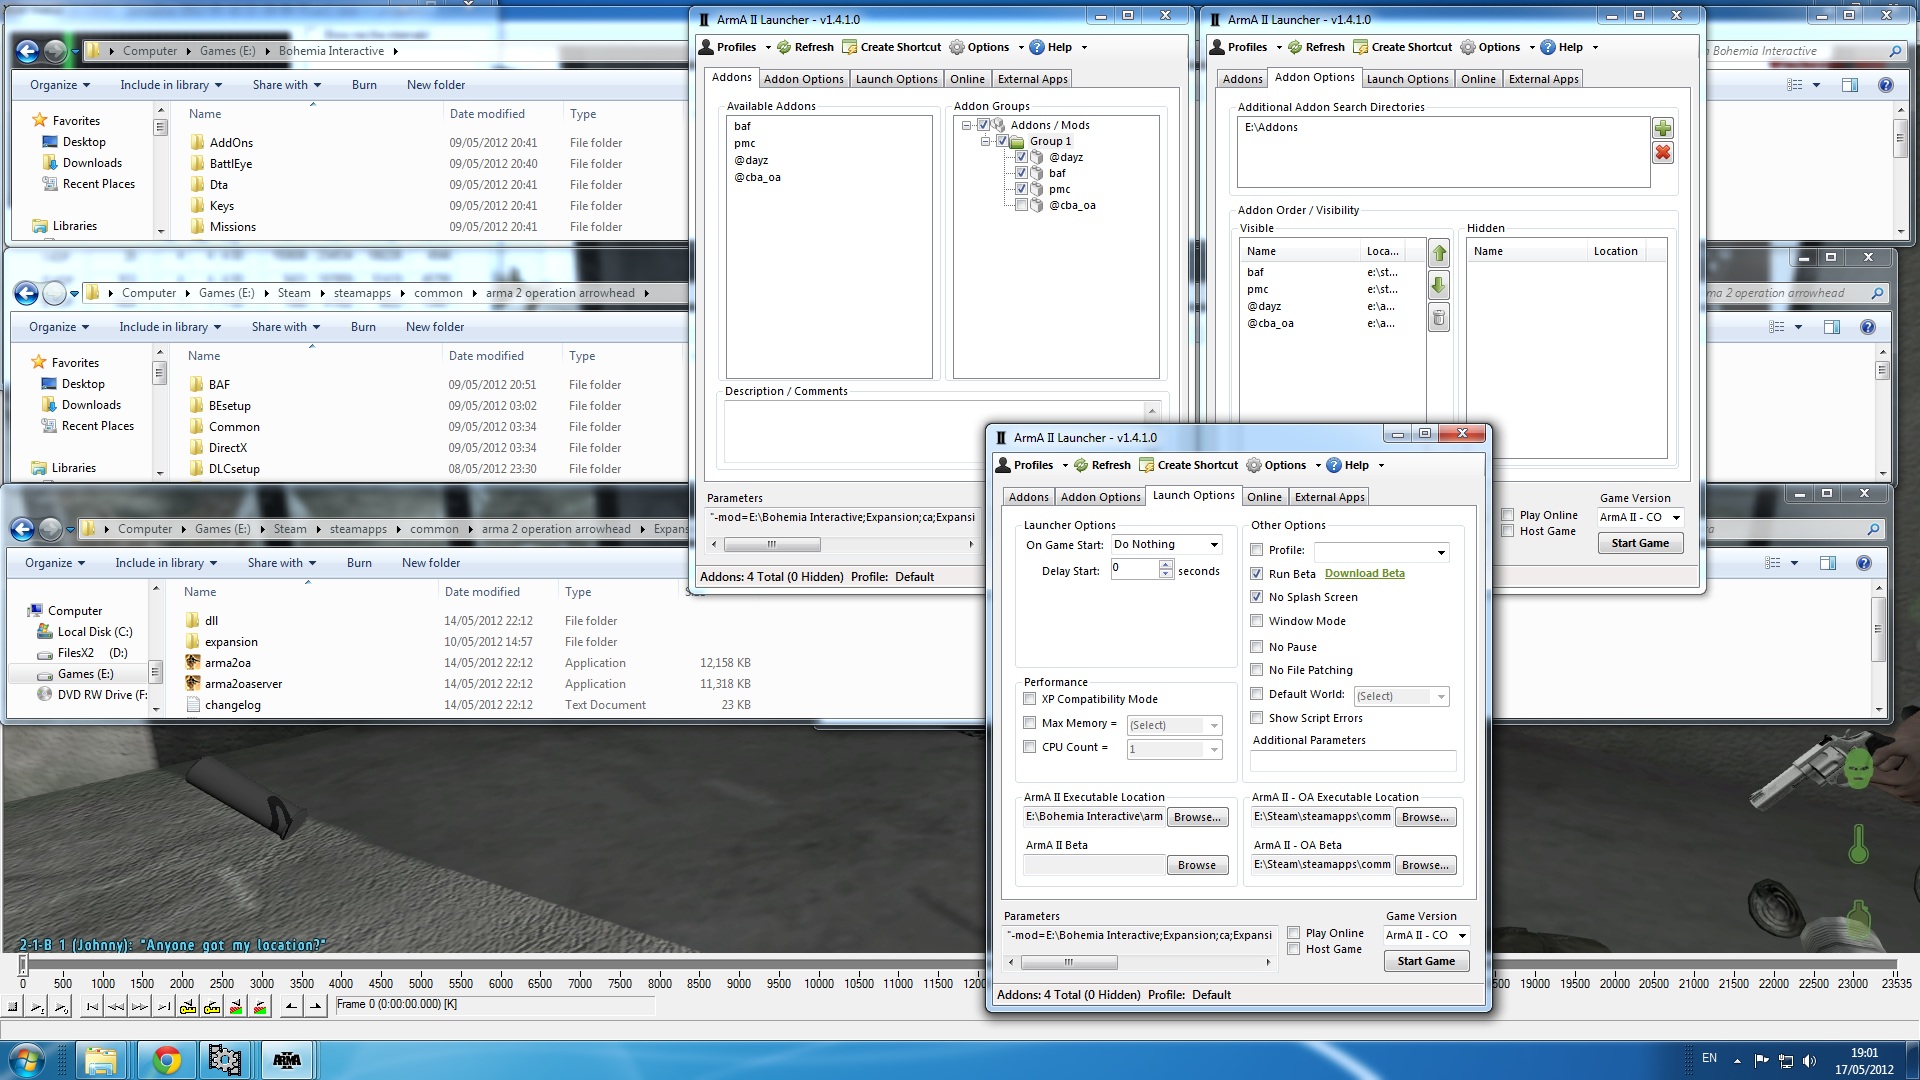Open the Windows Start menu
Viewport: 1920px width, 1080px height.
coord(27,1060)
